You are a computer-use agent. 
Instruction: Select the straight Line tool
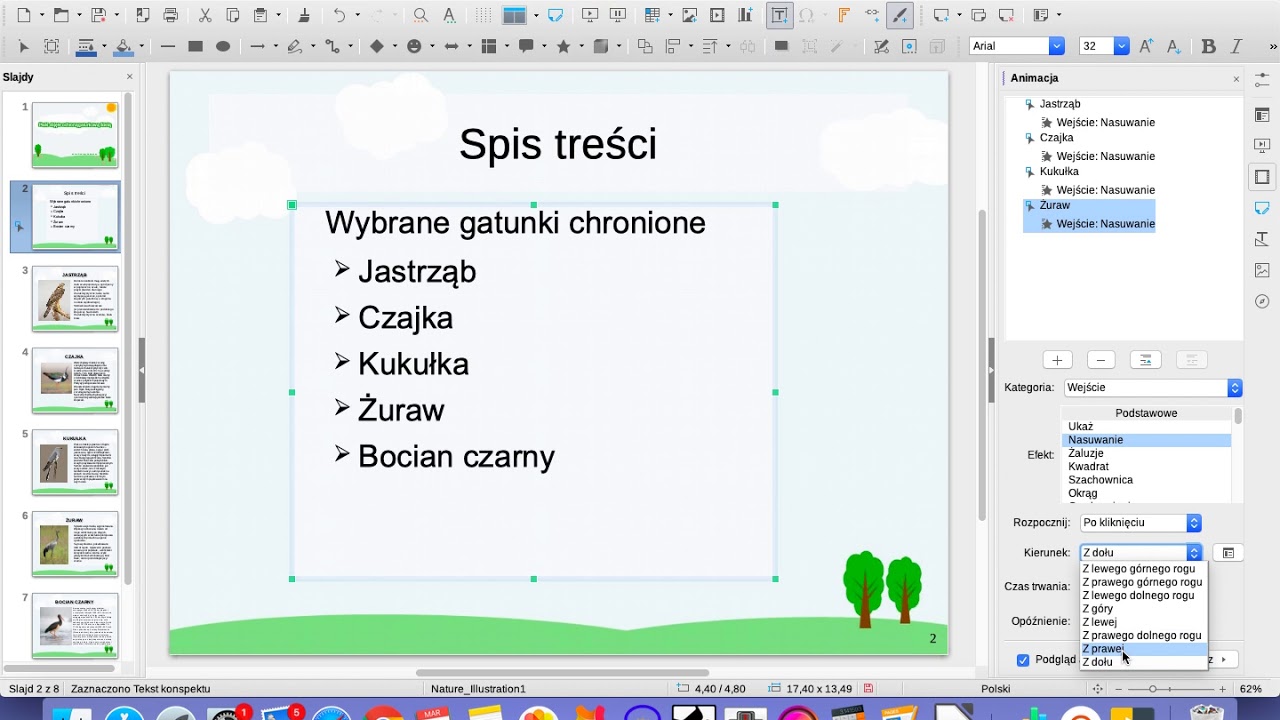[168, 46]
